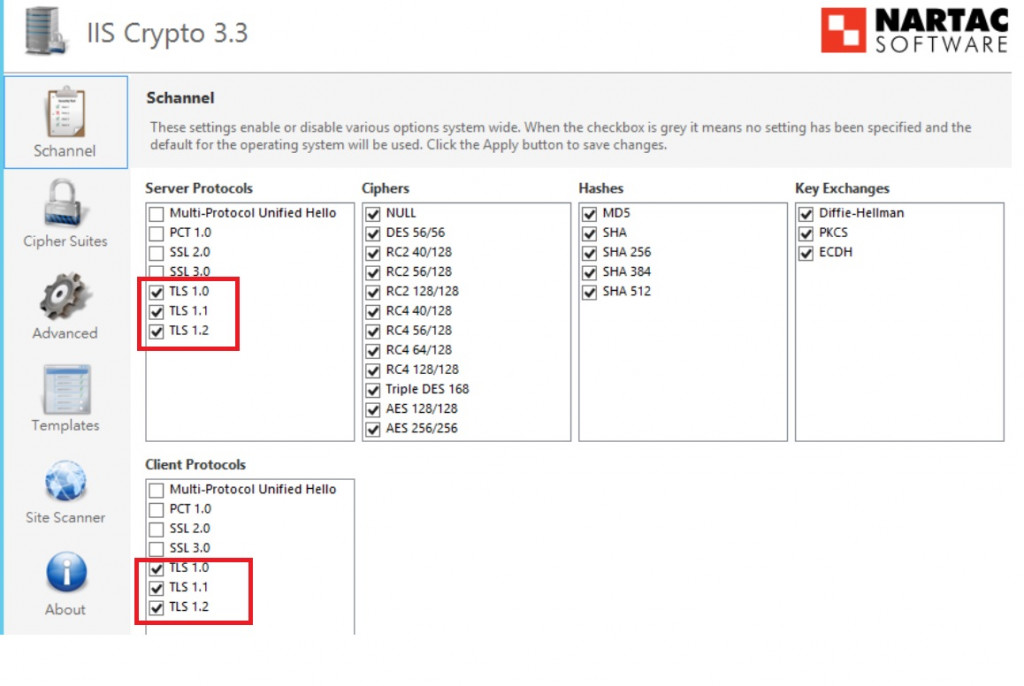Uncheck PKCS key exchange
Screen dimensions: 1024x686
806,233
